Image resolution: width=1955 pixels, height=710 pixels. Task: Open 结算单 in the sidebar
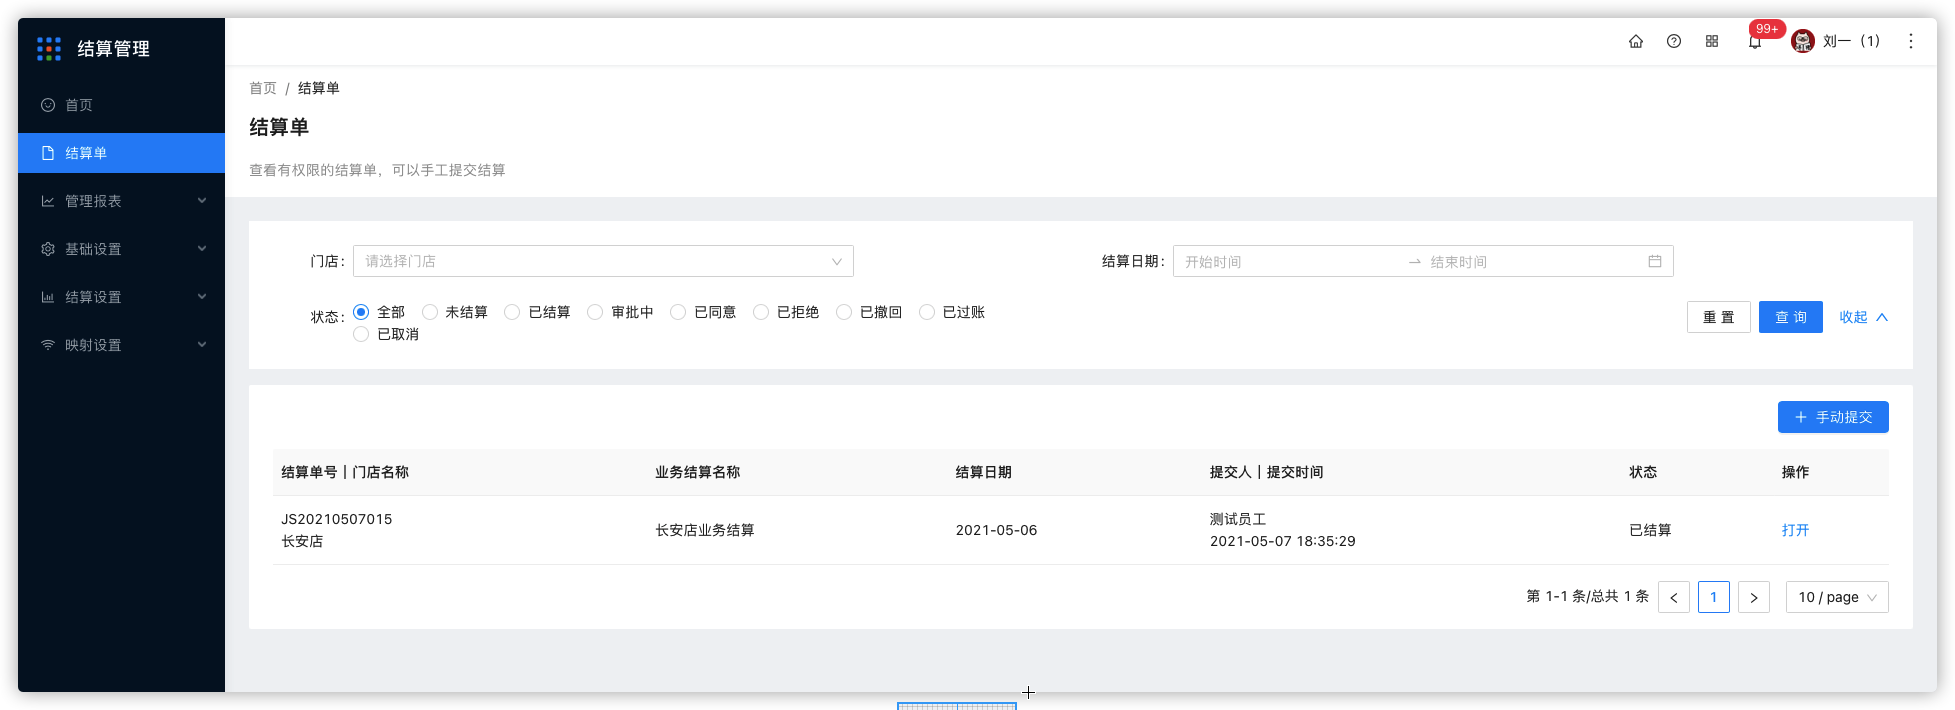coord(121,153)
